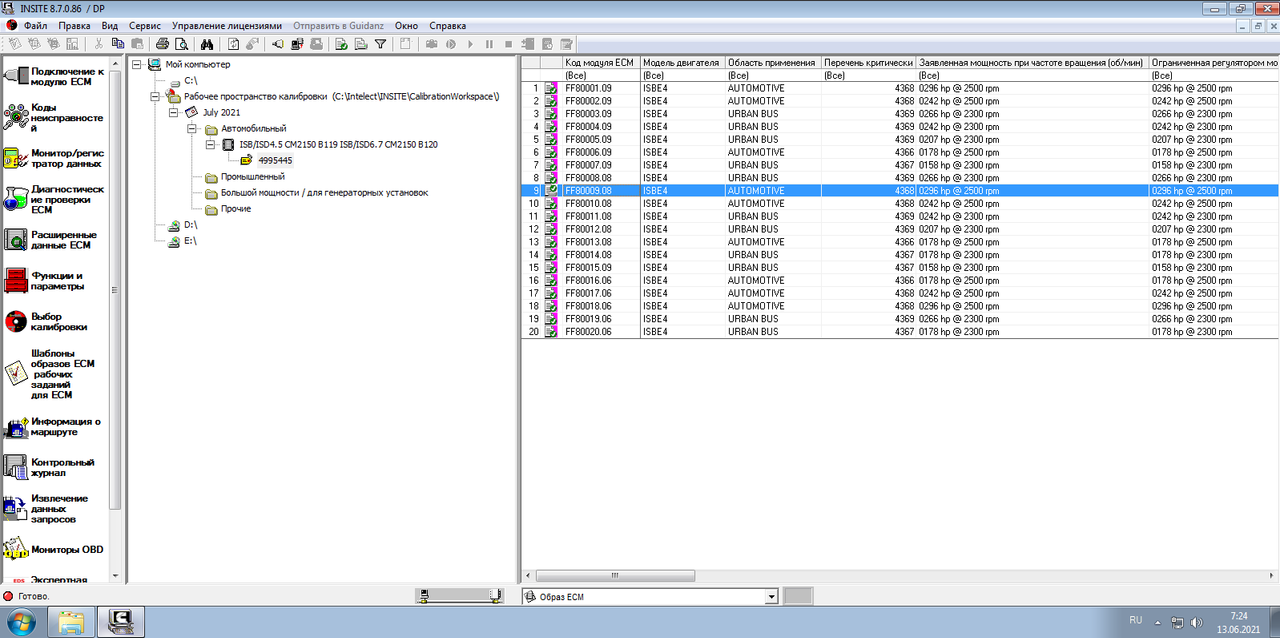
Task: Click the Pause toolbar button
Action: 489,44
